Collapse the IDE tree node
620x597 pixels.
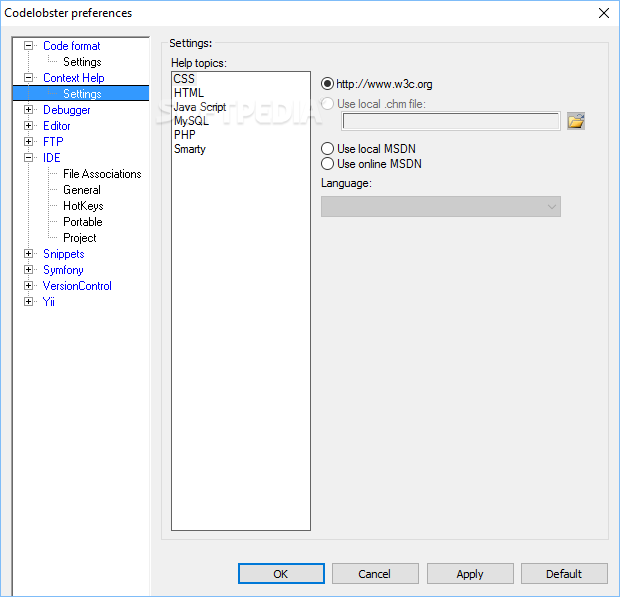(28, 157)
